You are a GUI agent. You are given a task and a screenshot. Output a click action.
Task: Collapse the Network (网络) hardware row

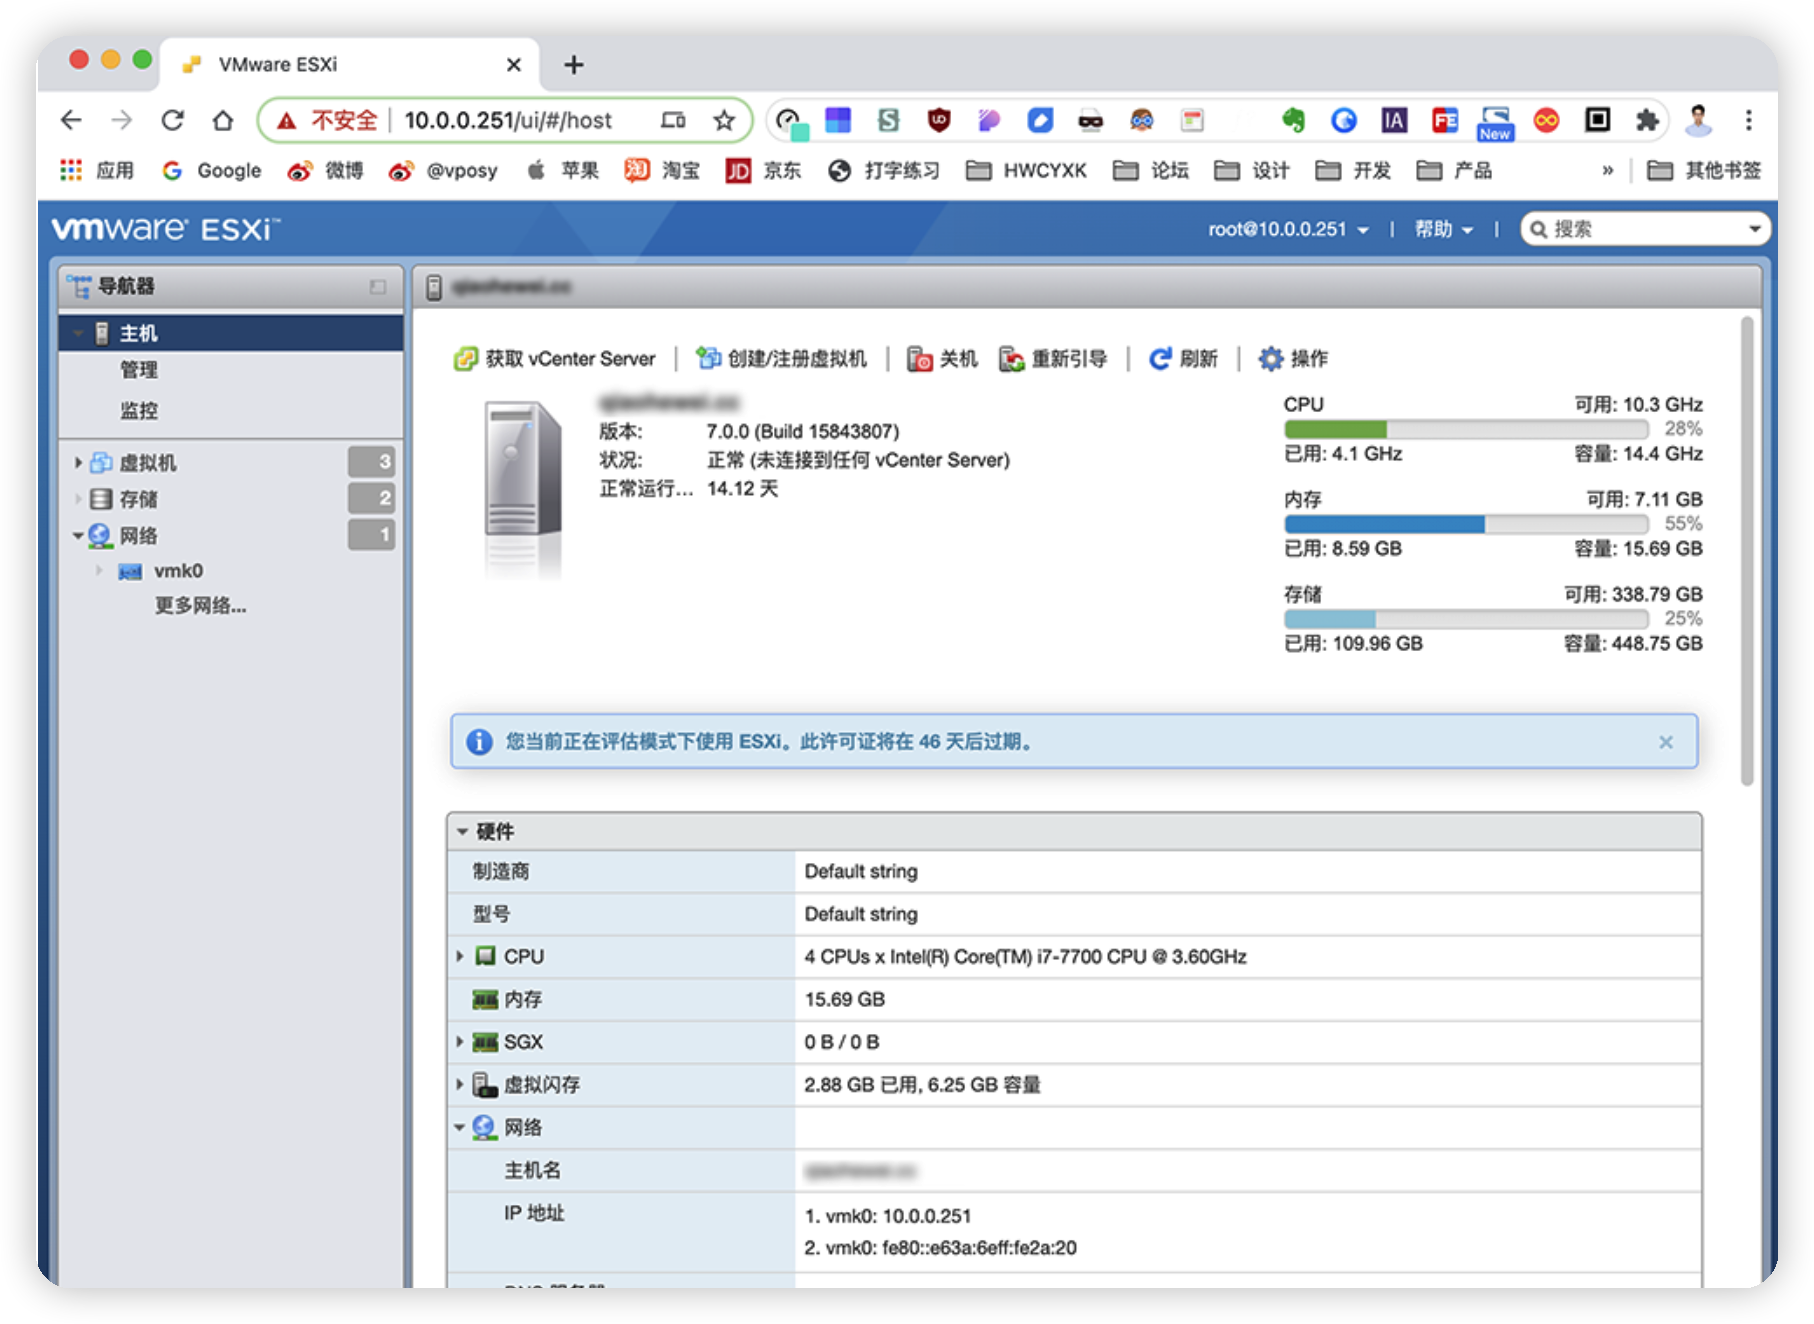(x=460, y=1128)
